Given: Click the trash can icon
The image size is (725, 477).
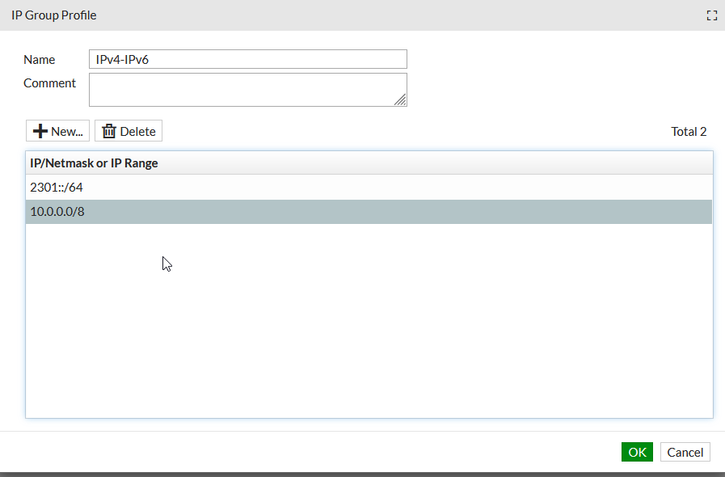Looking at the screenshot, I should [109, 131].
